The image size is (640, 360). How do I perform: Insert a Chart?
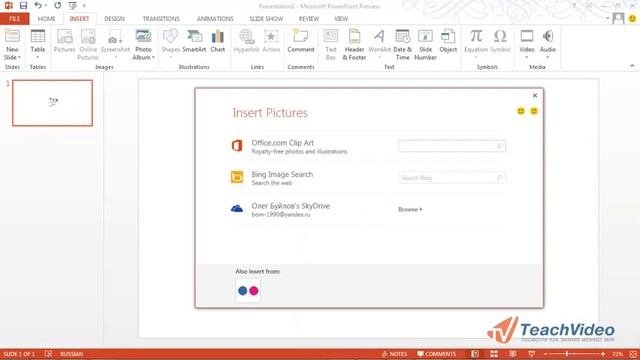click(218, 41)
